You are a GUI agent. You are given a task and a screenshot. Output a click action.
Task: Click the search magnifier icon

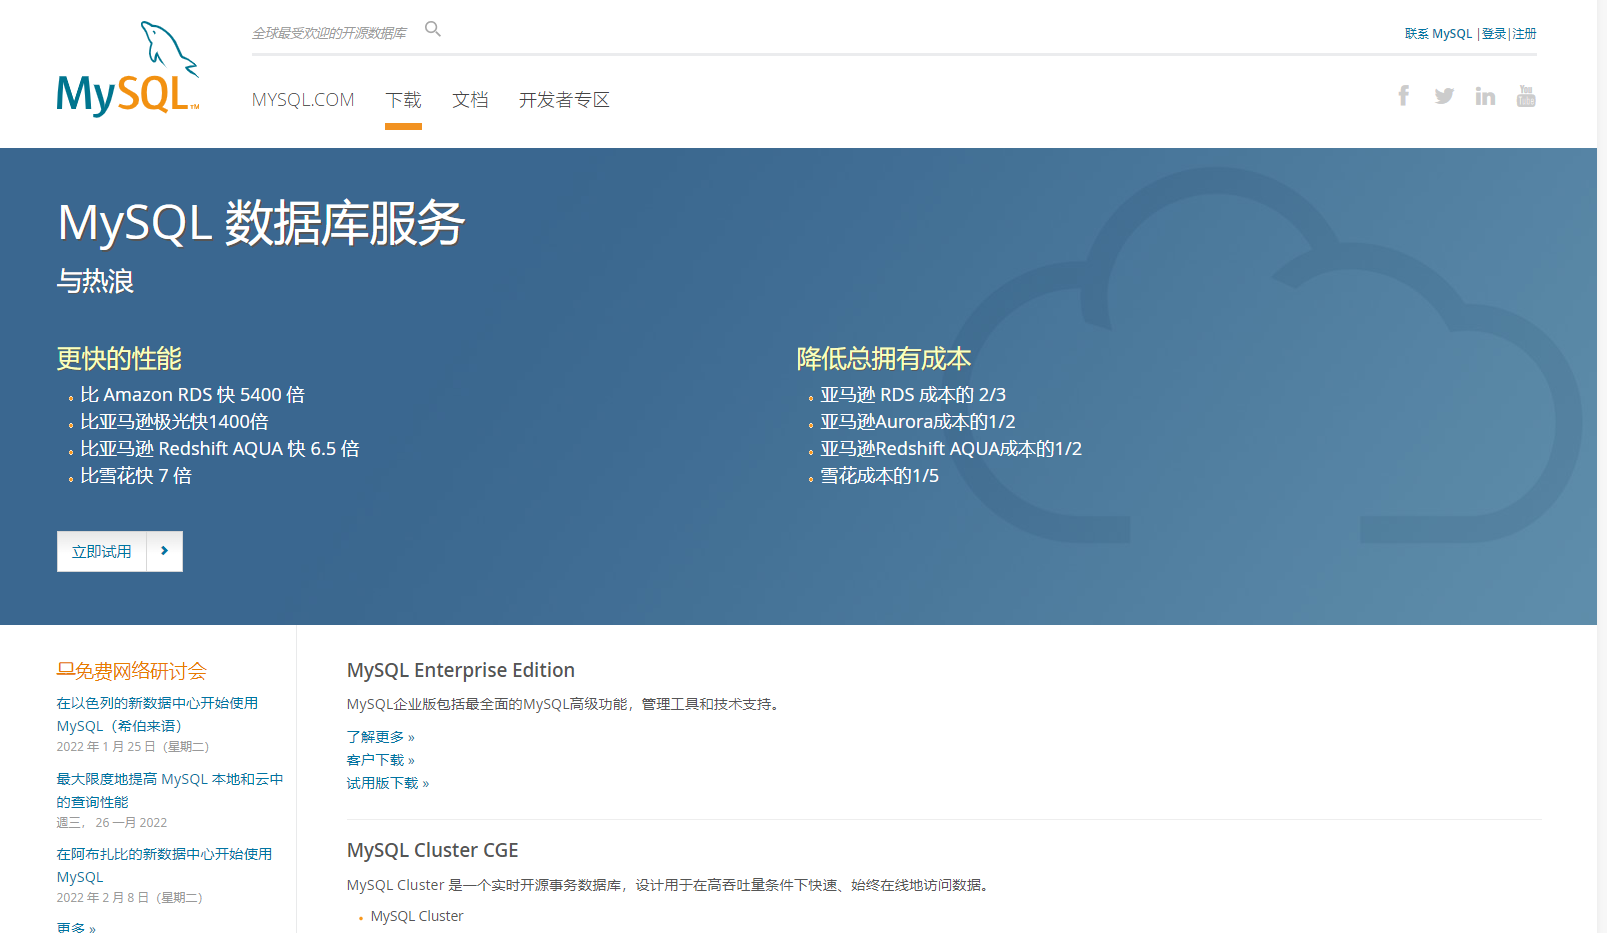point(433,29)
